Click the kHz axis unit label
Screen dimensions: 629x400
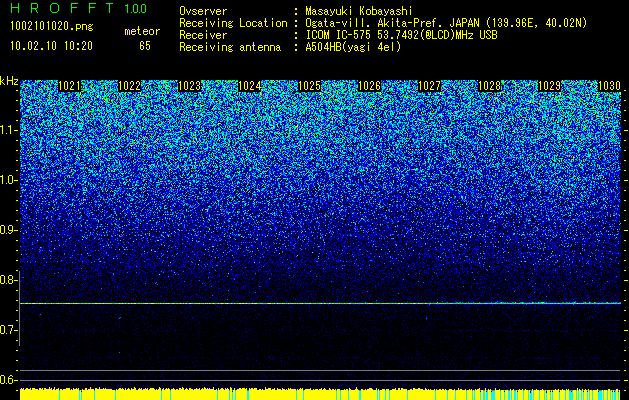click(9, 81)
